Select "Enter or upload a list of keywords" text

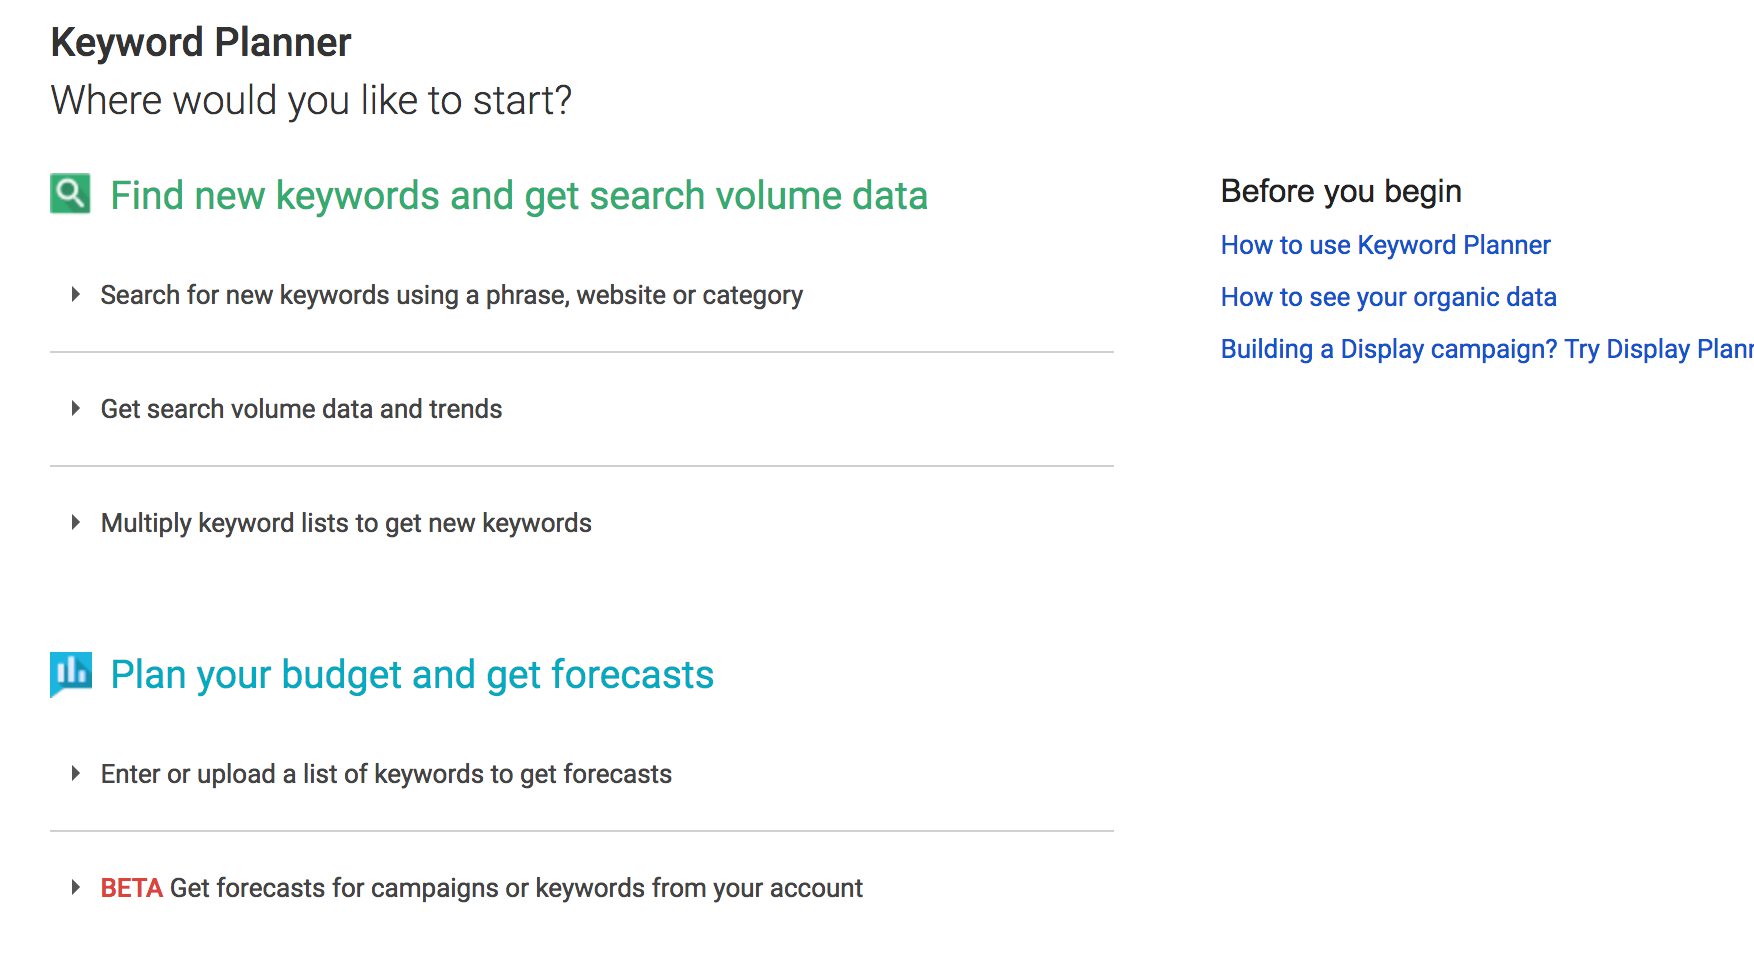386,775
